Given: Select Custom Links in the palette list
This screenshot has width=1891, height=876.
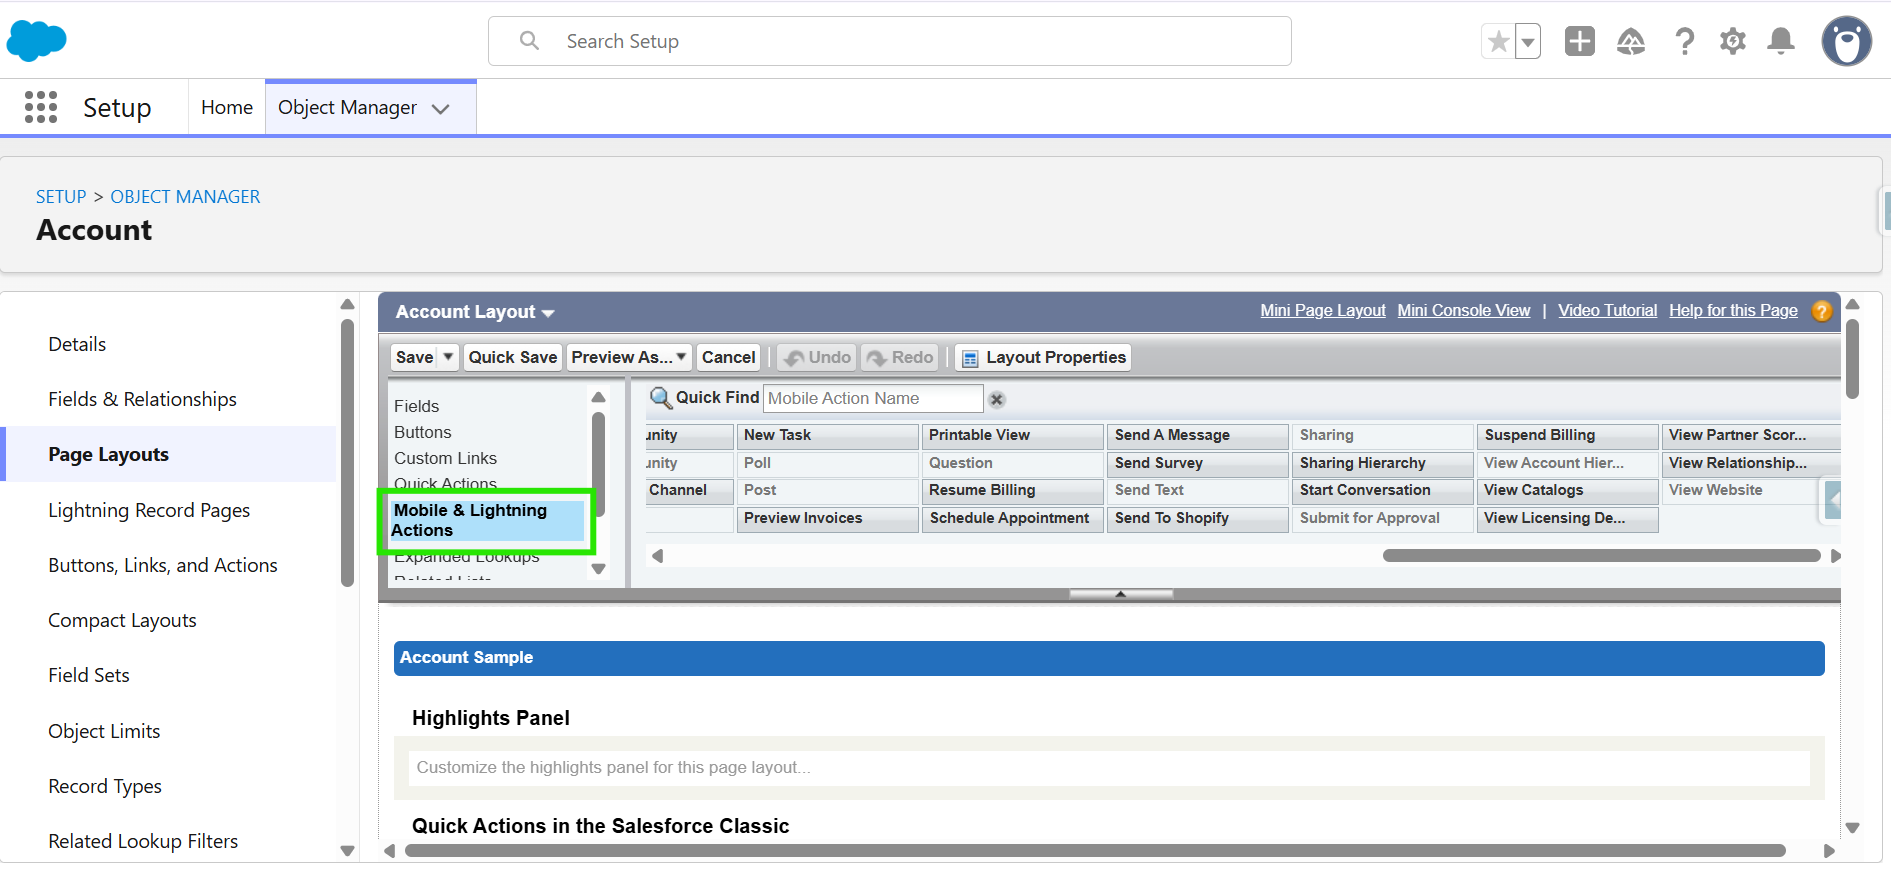Looking at the screenshot, I should pyautogui.click(x=445, y=458).
